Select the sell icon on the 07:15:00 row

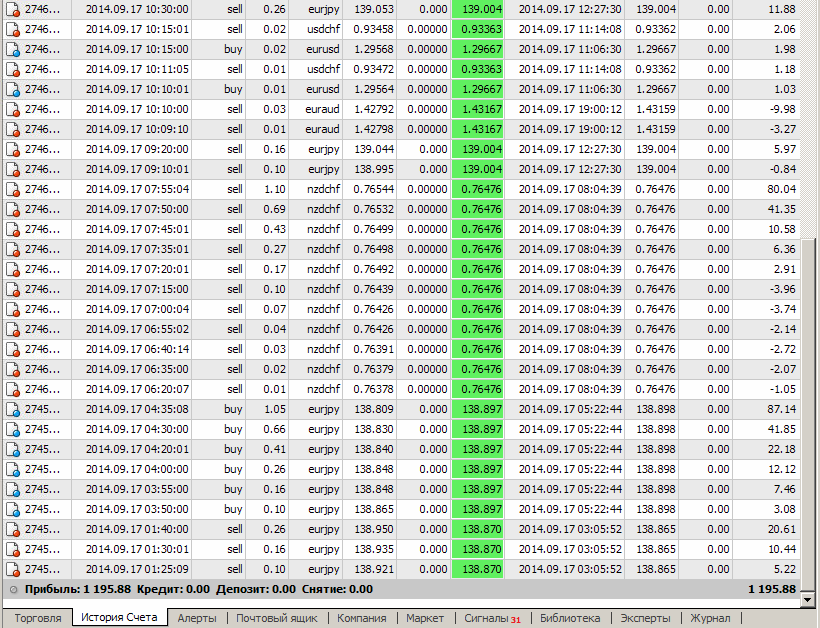(13, 290)
